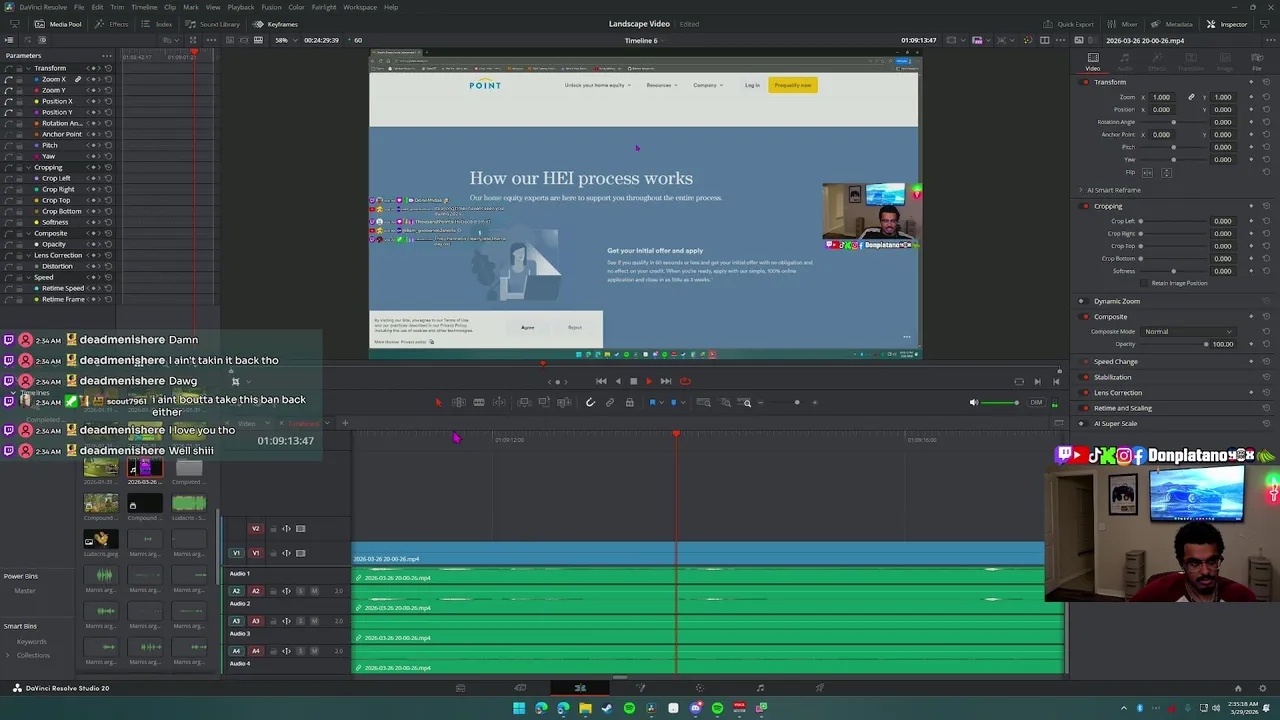Open the Composite Mode dropdown
The image size is (1280, 720).
(1188, 331)
